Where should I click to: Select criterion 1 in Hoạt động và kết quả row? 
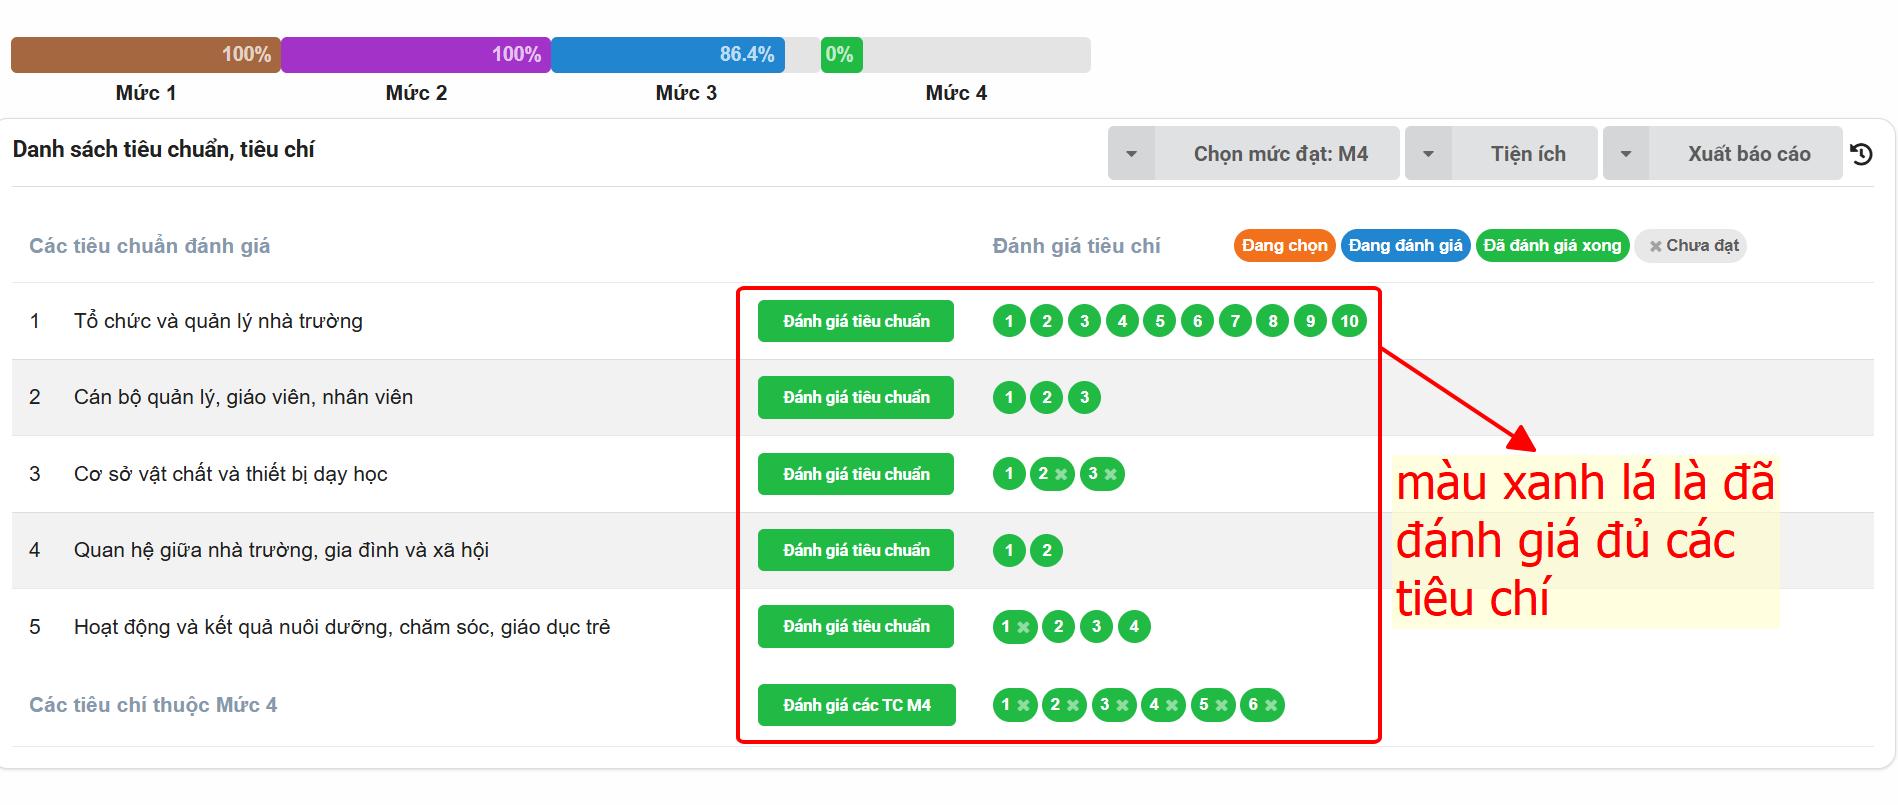1014,627
